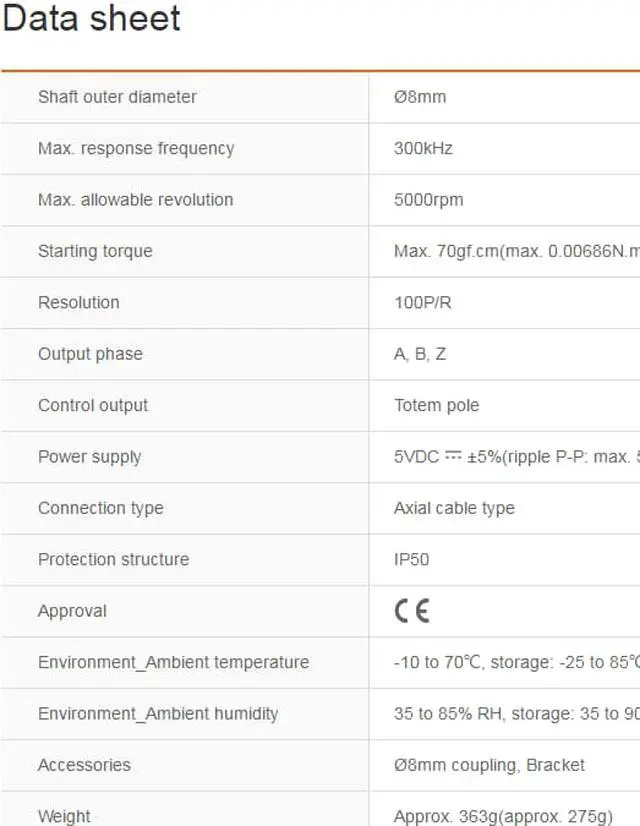This screenshot has width=640, height=826.
Task: Select the Ø8mm shaft value
Action: [x=420, y=97]
